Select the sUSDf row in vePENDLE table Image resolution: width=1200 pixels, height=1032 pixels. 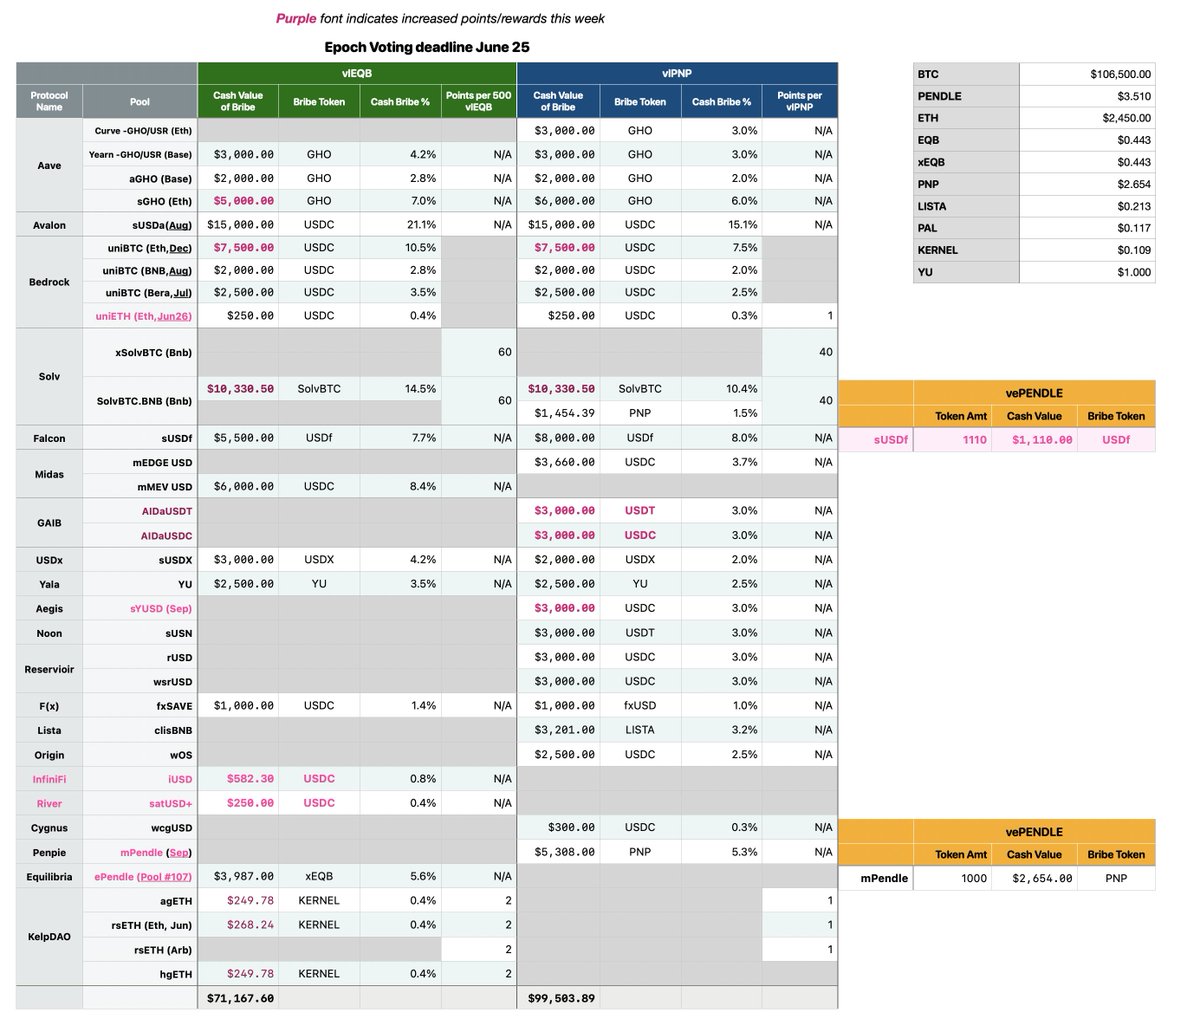996,439
